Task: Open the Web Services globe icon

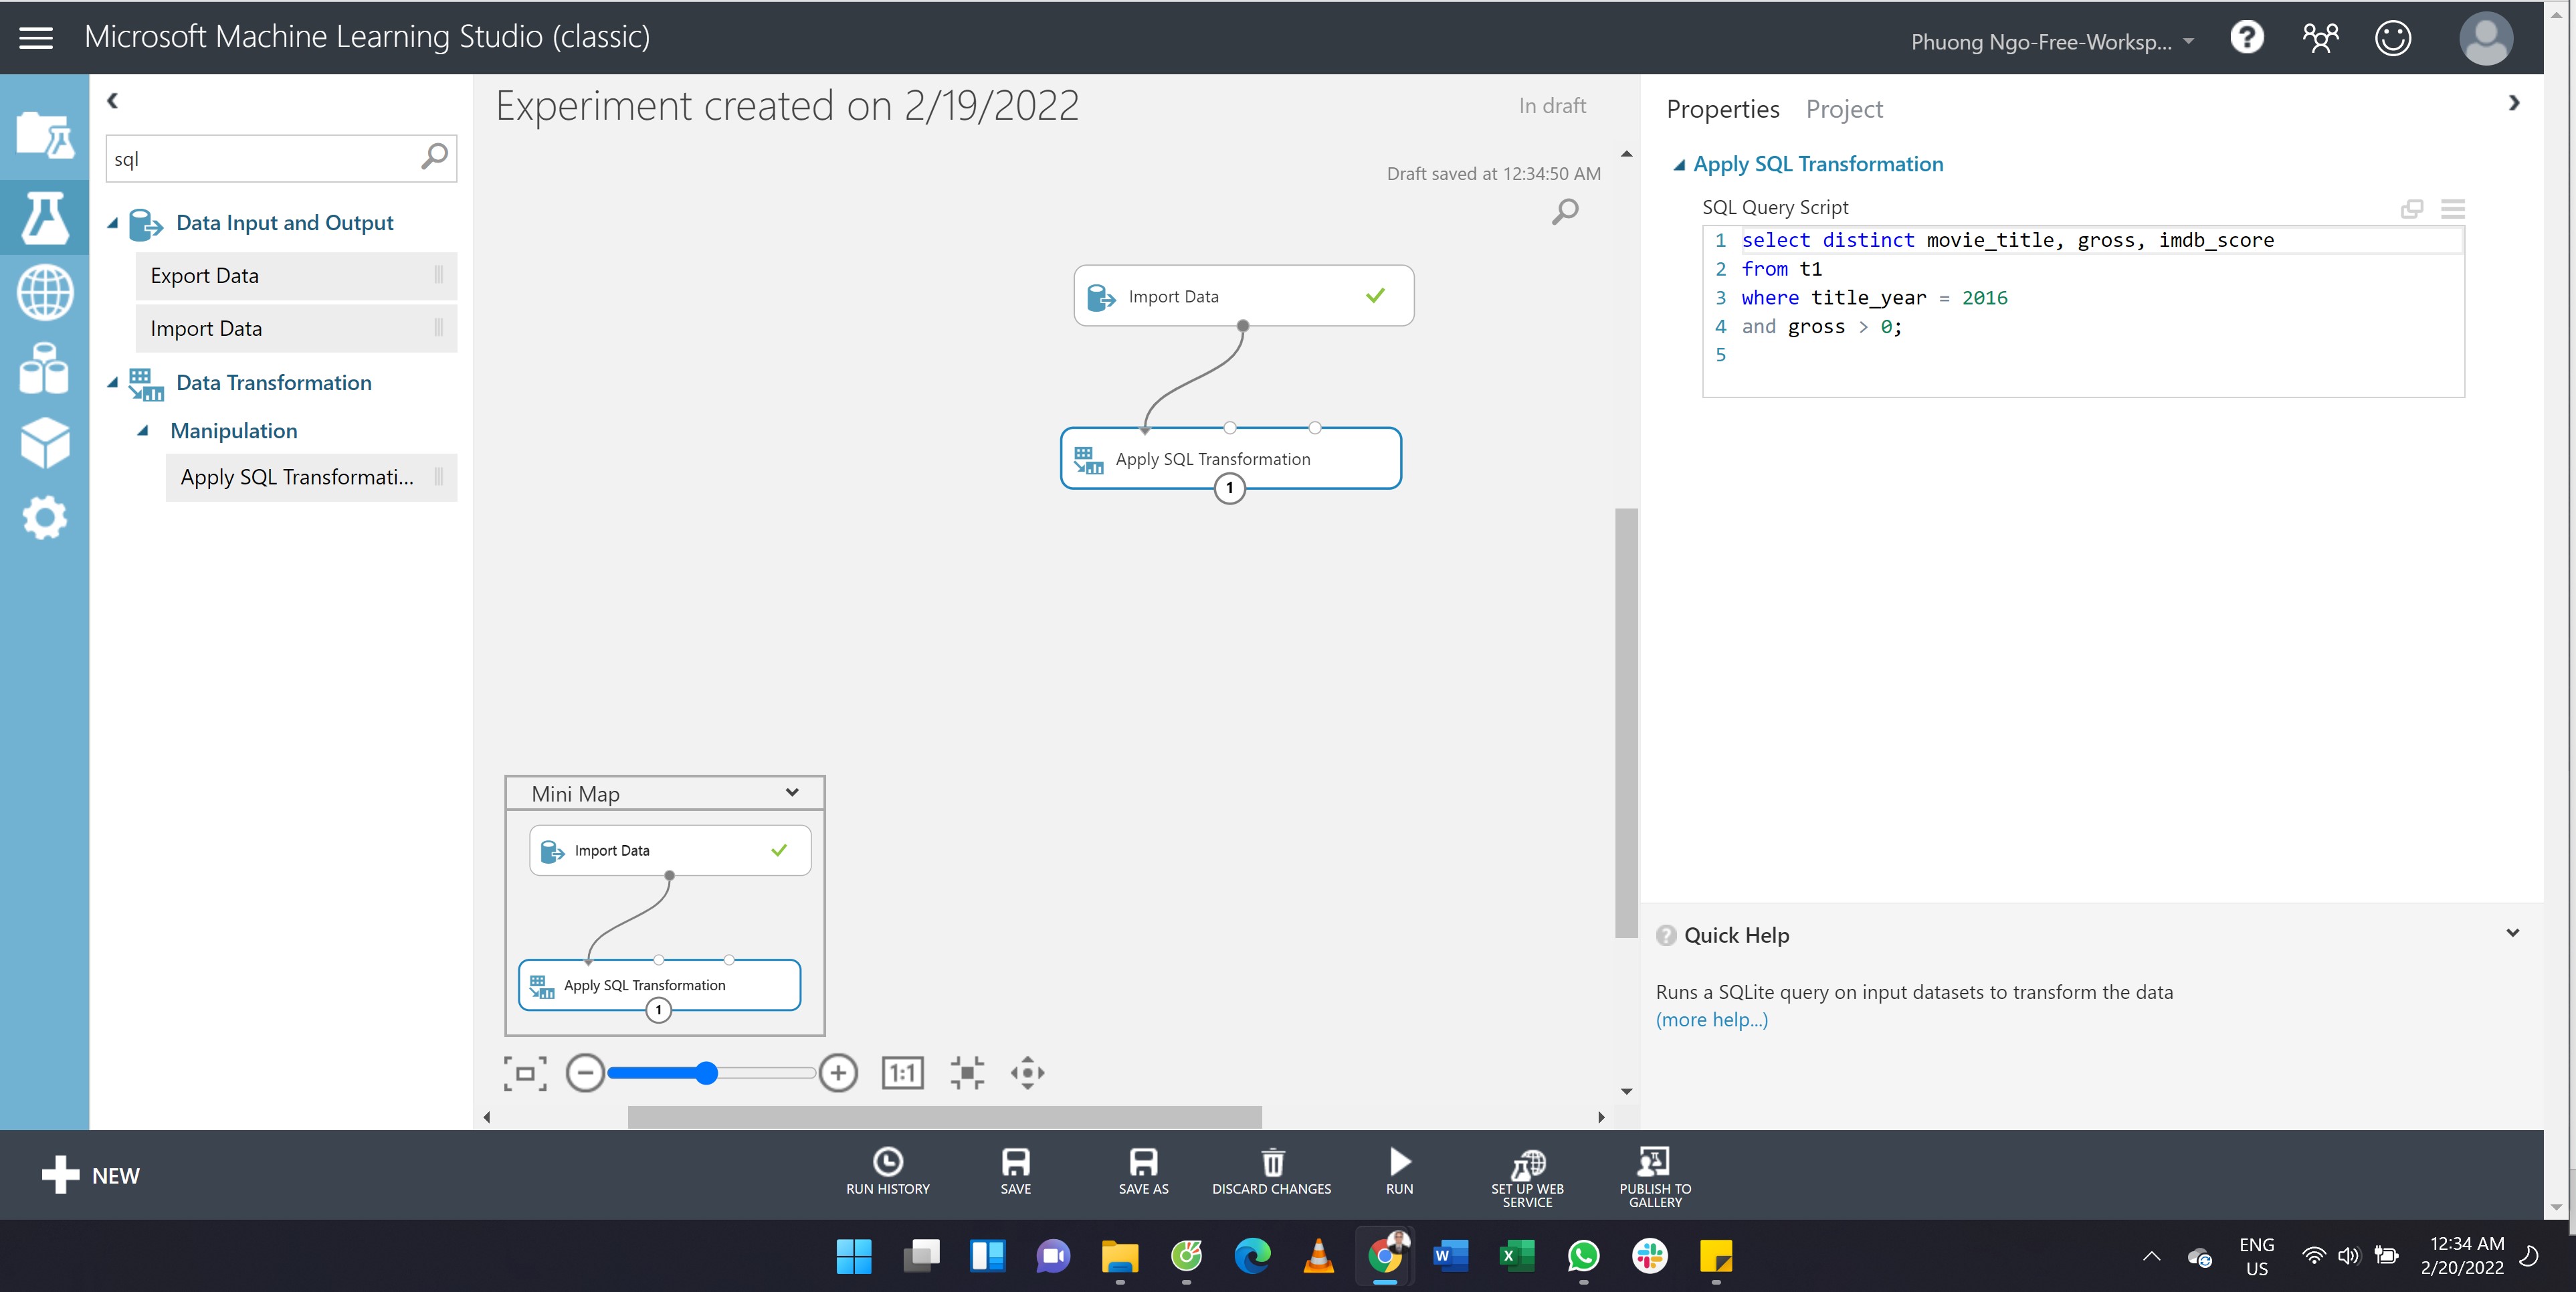Action: 45,292
